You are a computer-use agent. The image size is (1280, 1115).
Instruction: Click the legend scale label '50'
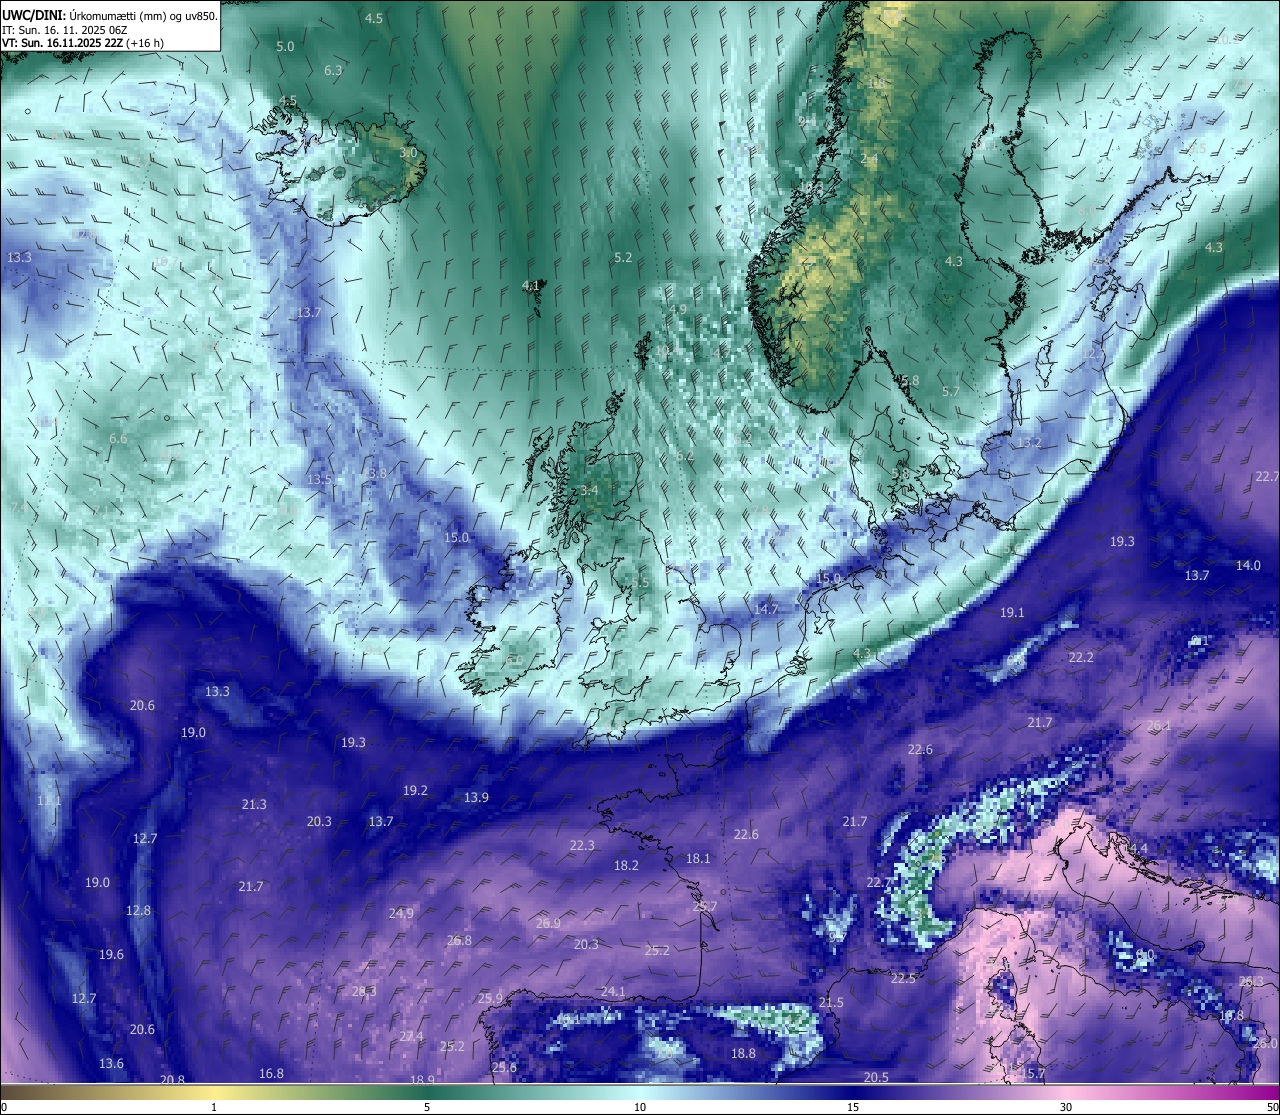pos(1271,1107)
